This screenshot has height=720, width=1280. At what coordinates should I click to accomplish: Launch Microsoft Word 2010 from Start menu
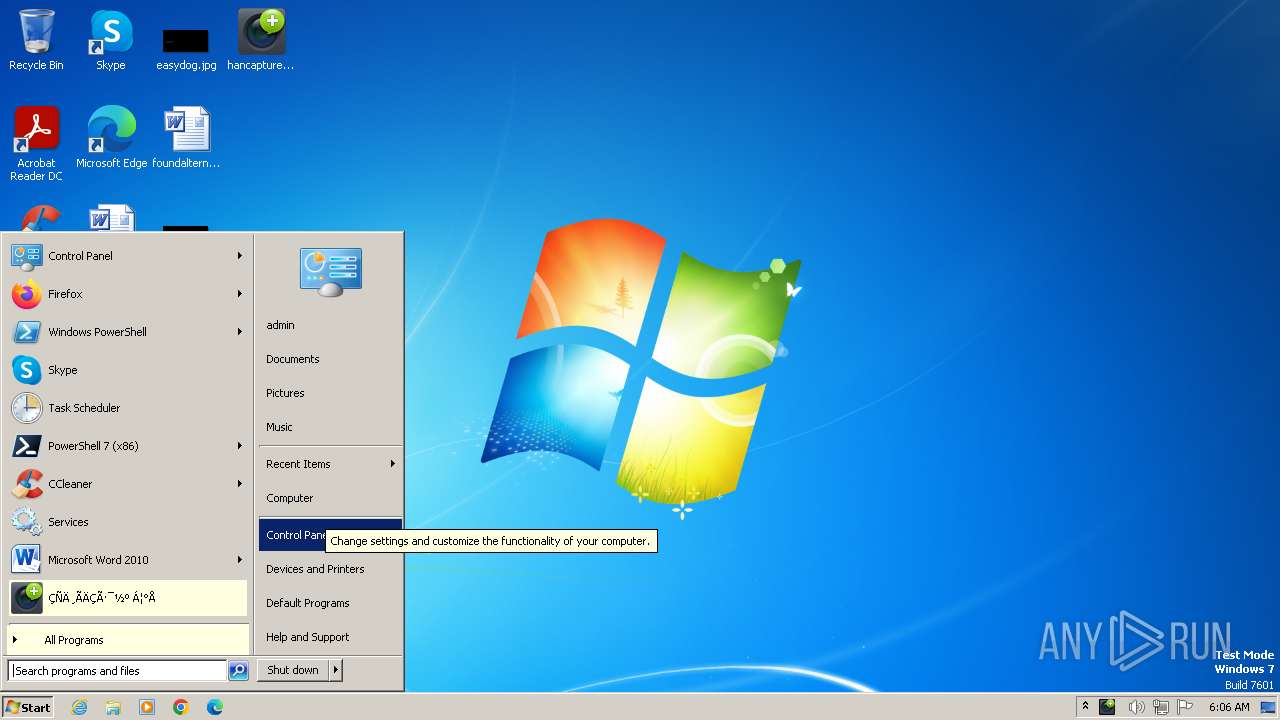(x=128, y=560)
